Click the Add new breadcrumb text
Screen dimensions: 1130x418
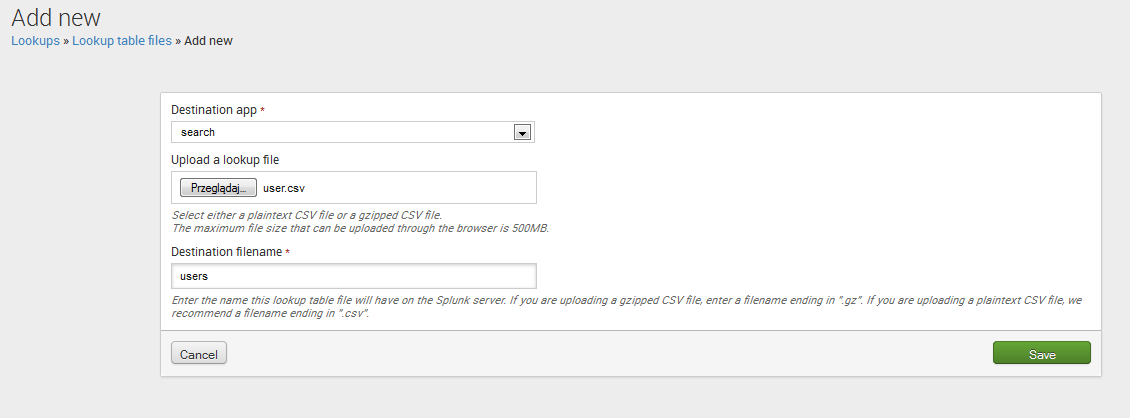tap(209, 41)
